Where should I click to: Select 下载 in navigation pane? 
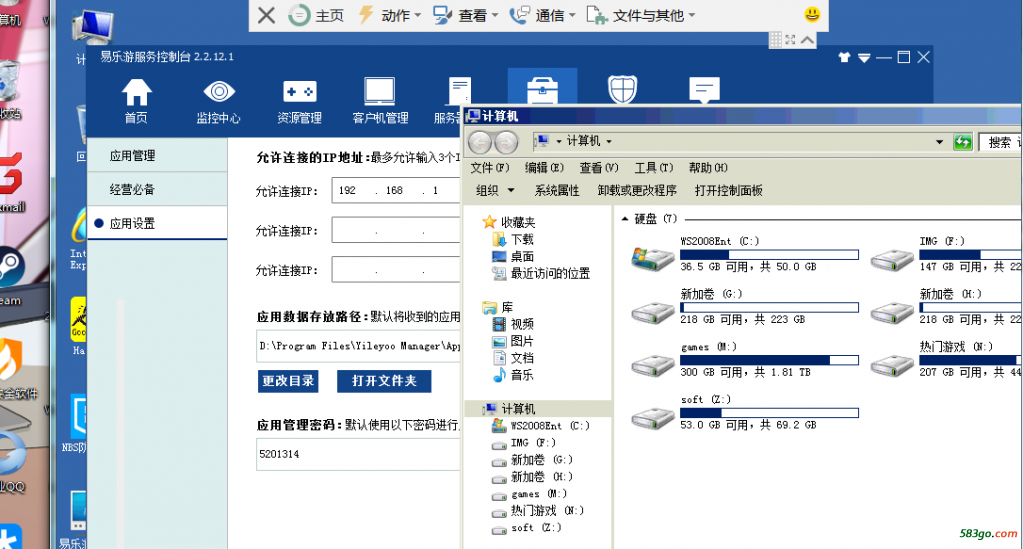513,239
